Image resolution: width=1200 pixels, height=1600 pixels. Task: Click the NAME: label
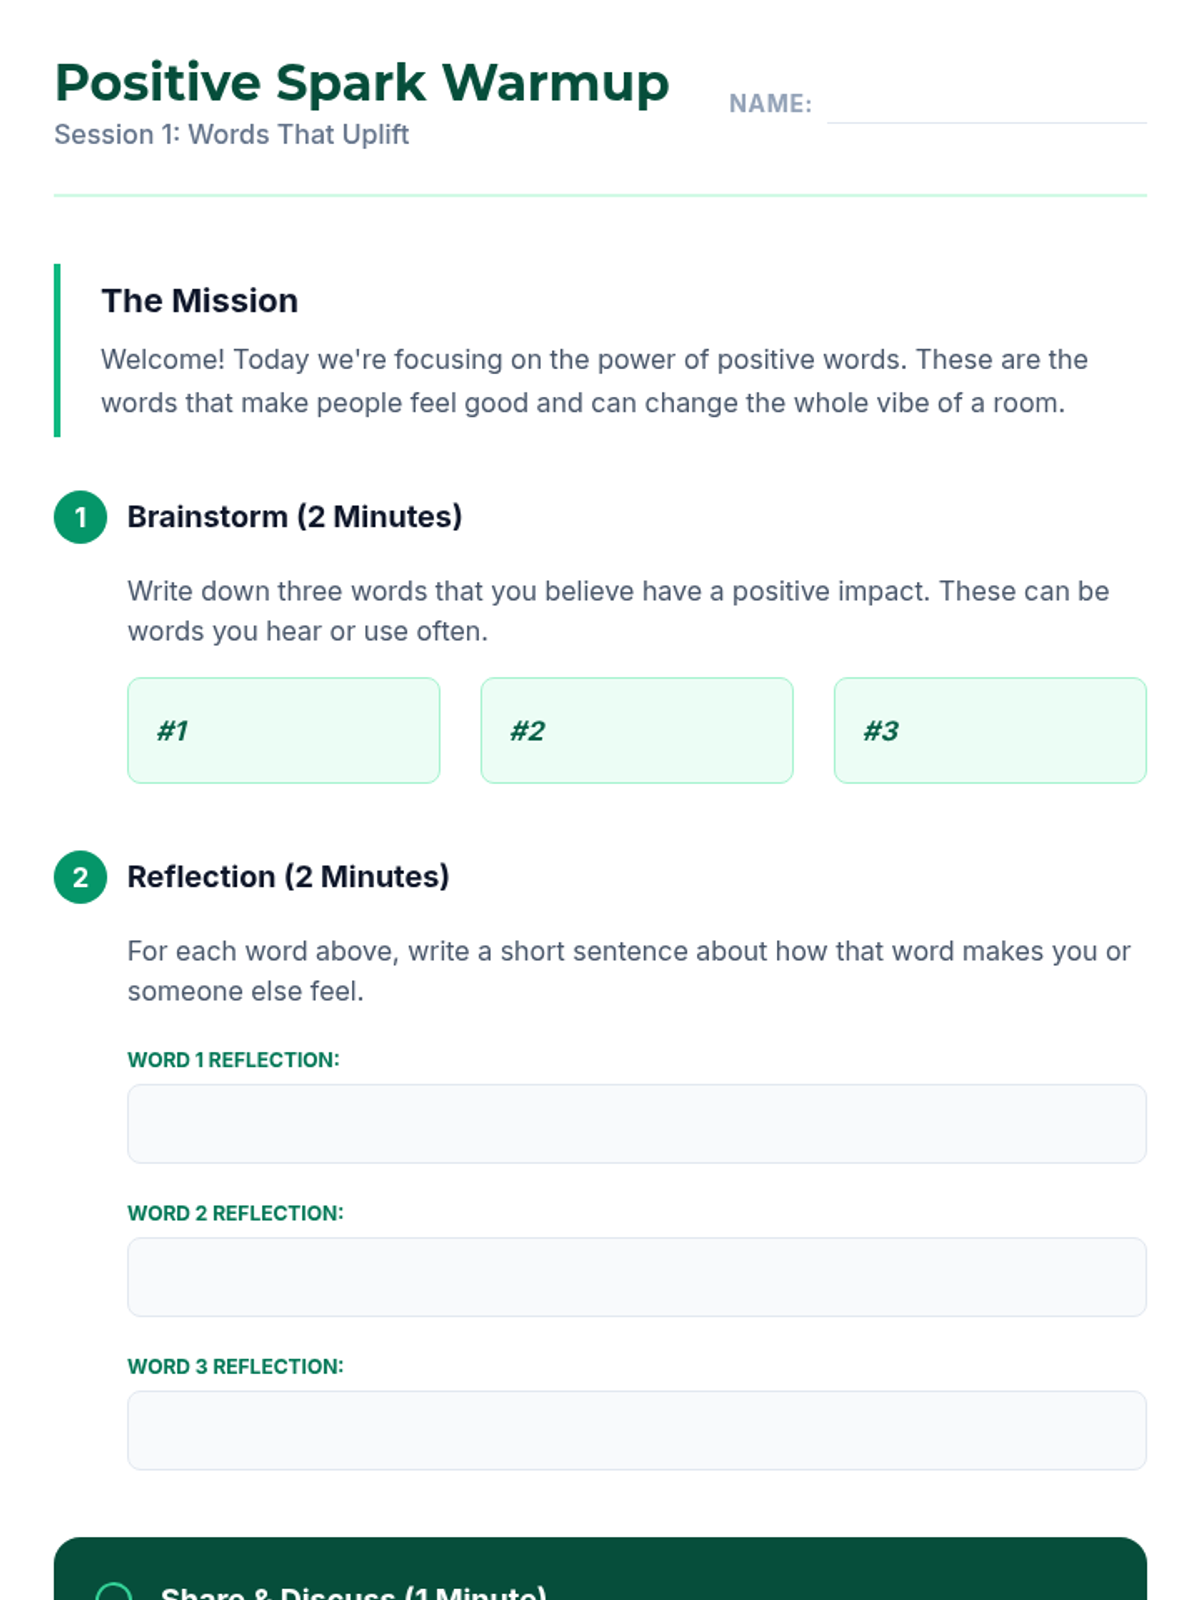(770, 104)
